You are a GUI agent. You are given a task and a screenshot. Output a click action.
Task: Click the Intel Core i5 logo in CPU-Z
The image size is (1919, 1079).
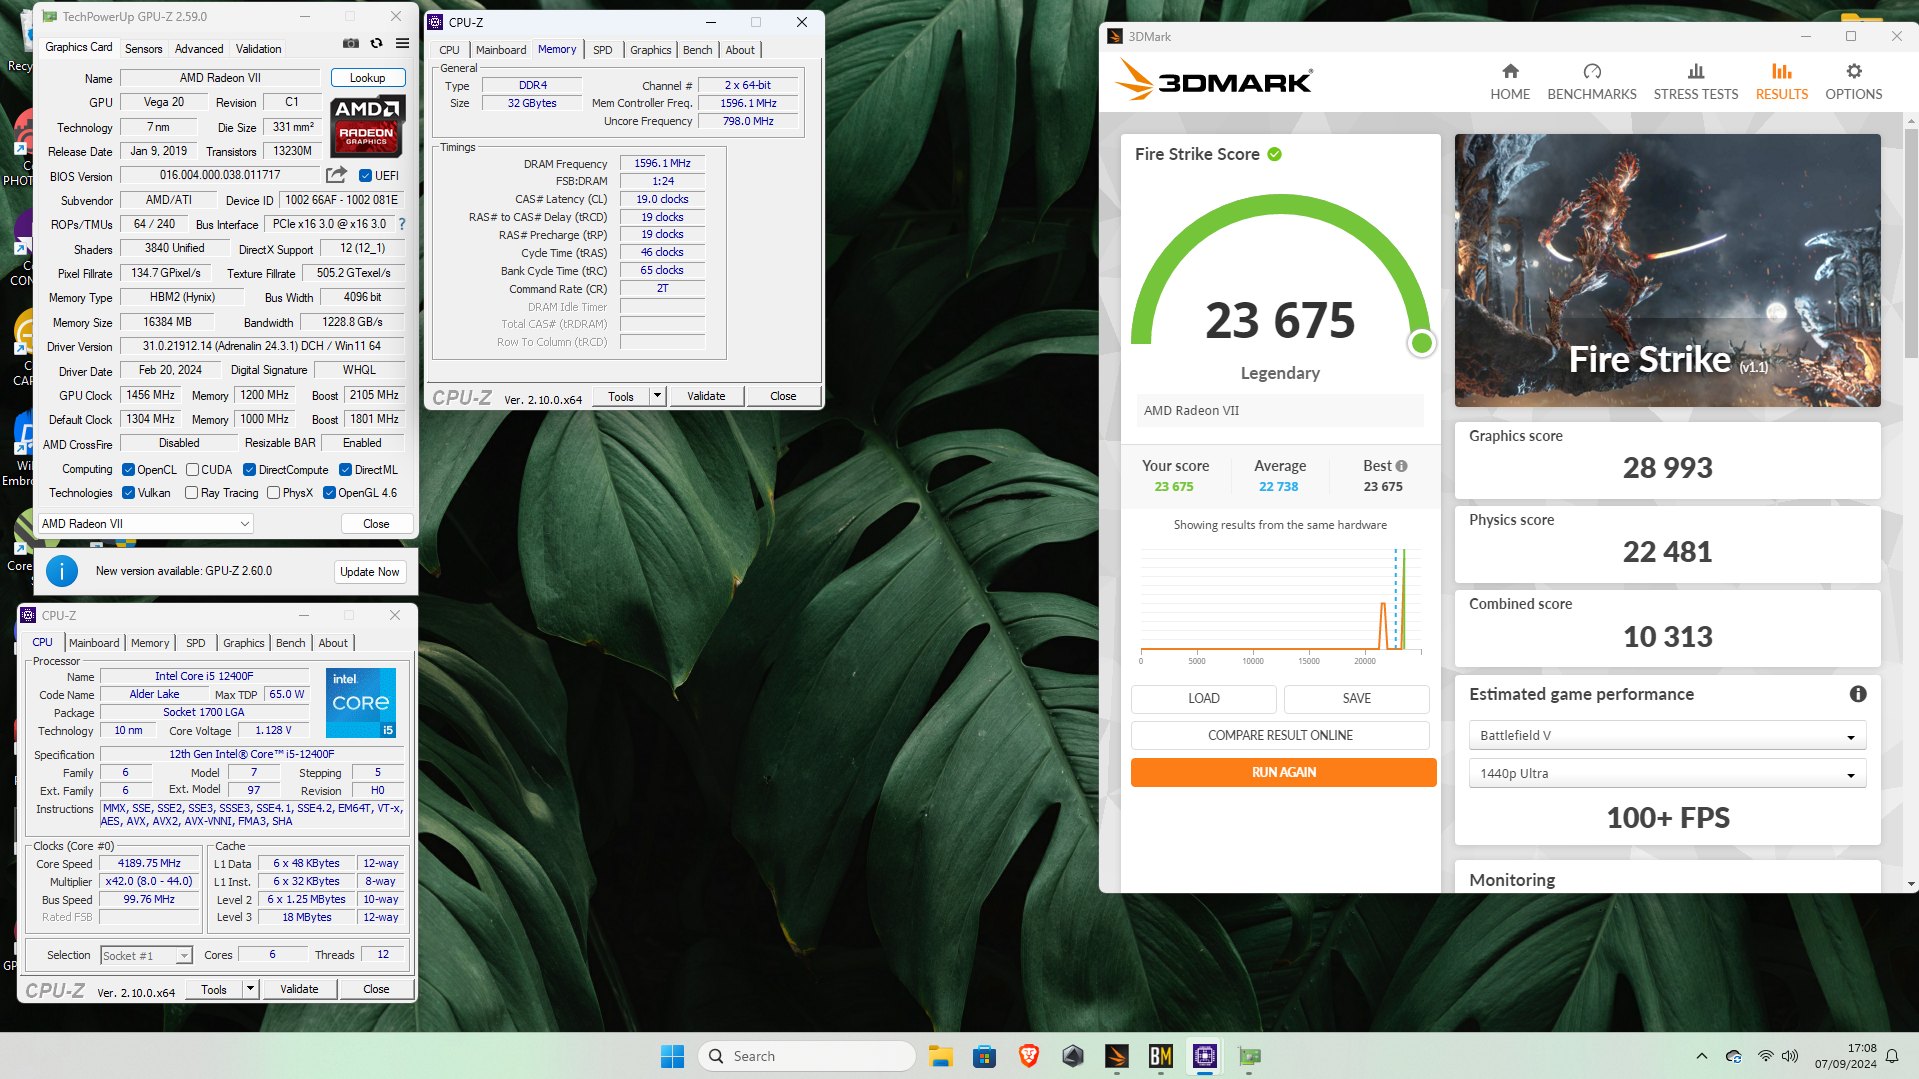tap(361, 703)
